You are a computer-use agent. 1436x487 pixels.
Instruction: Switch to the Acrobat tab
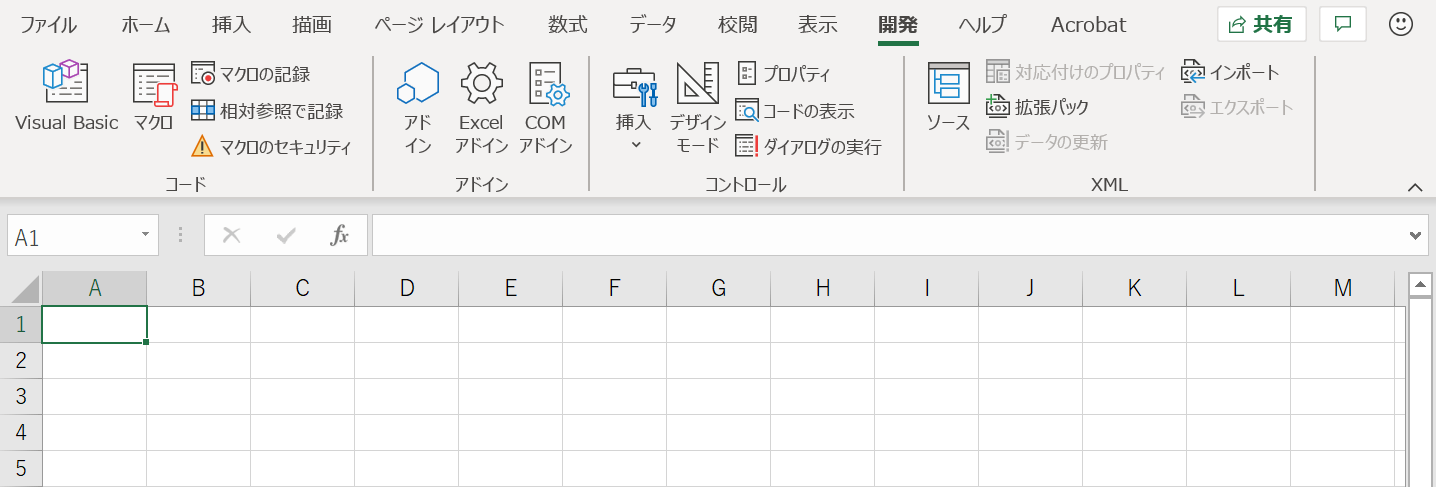click(x=1088, y=25)
